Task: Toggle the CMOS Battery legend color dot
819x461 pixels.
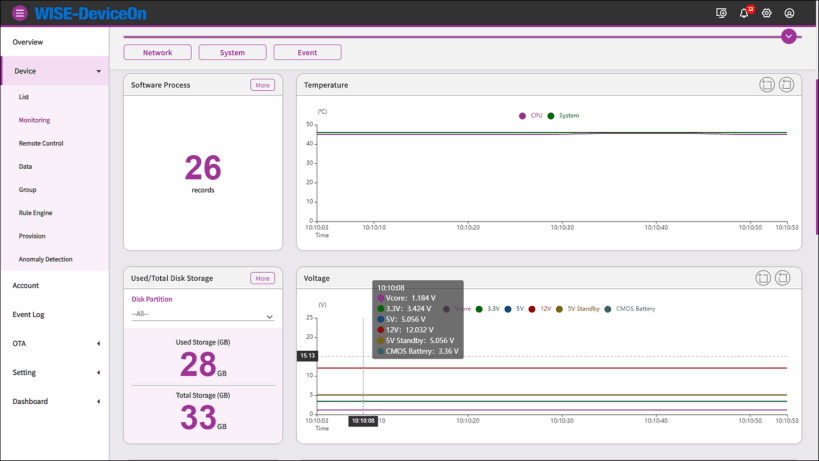Action: [x=608, y=309]
